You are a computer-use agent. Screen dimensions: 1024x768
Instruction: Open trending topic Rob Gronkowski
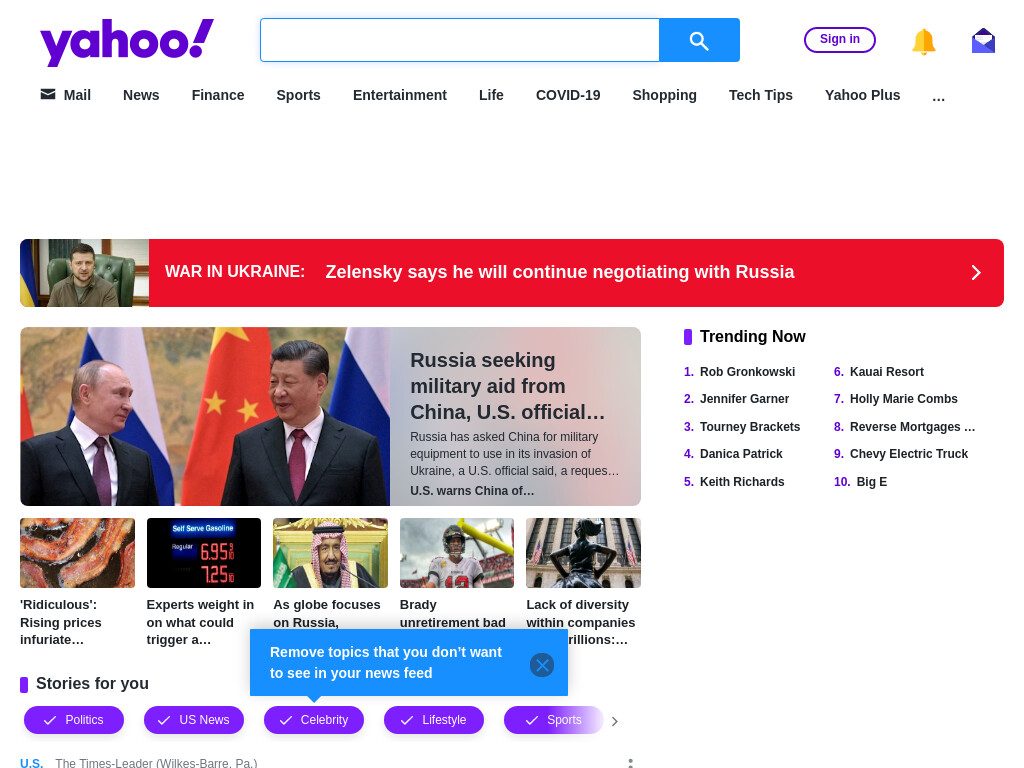747,372
